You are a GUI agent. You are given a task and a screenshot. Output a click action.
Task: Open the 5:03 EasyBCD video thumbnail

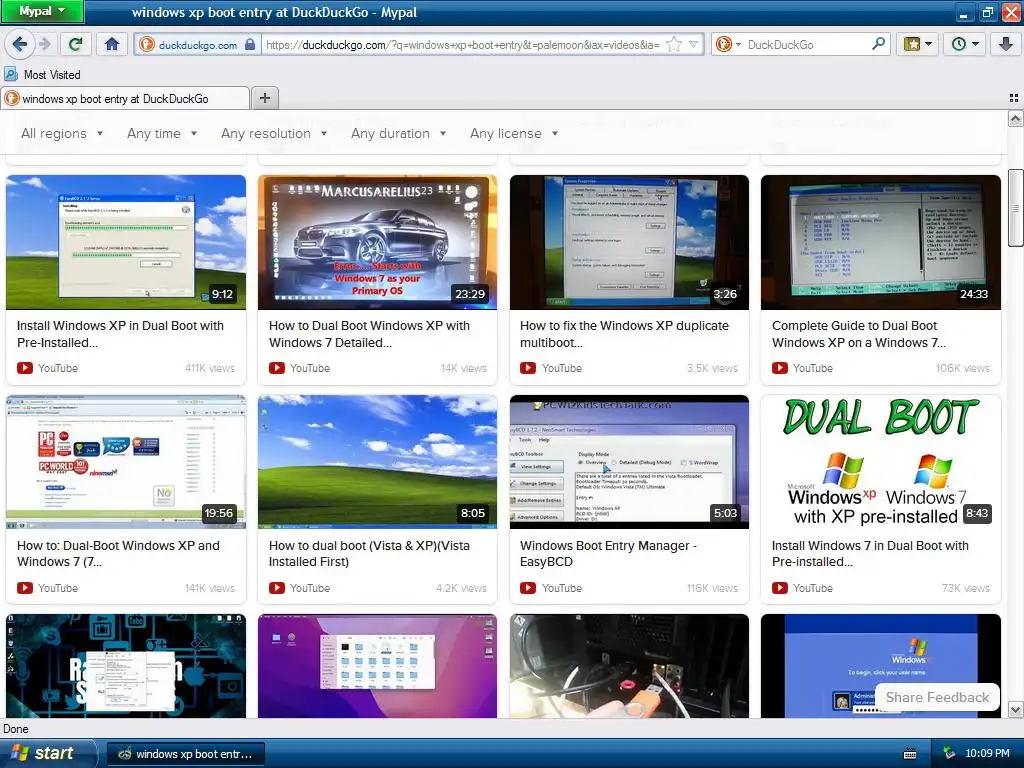(x=629, y=462)
